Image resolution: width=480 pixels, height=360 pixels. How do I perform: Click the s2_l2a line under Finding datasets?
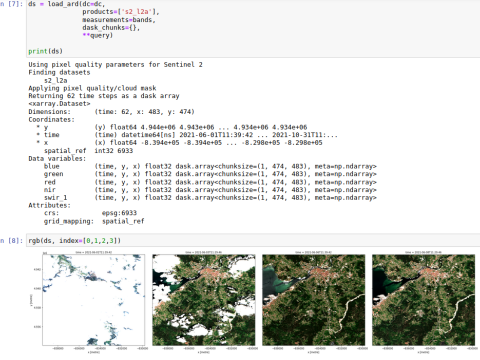click(56, 80)
